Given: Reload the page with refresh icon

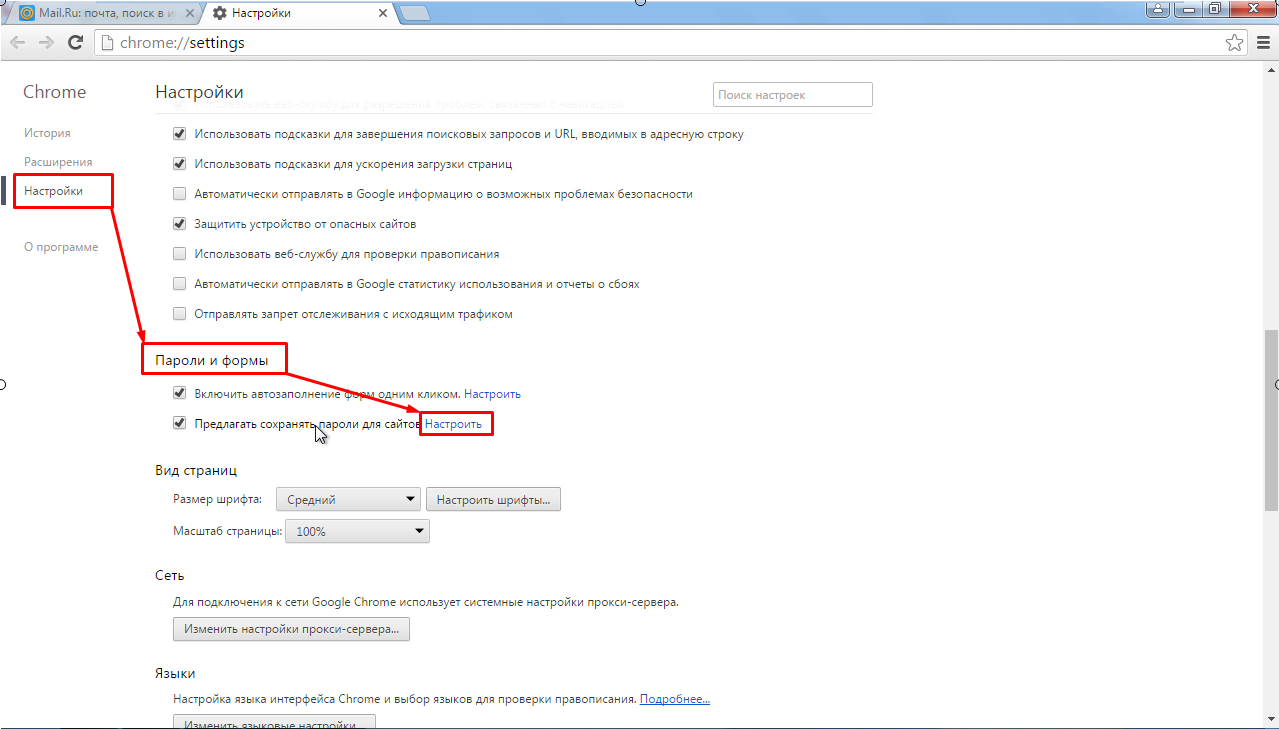Looking at the screenshot, I should tap(75, 43).
